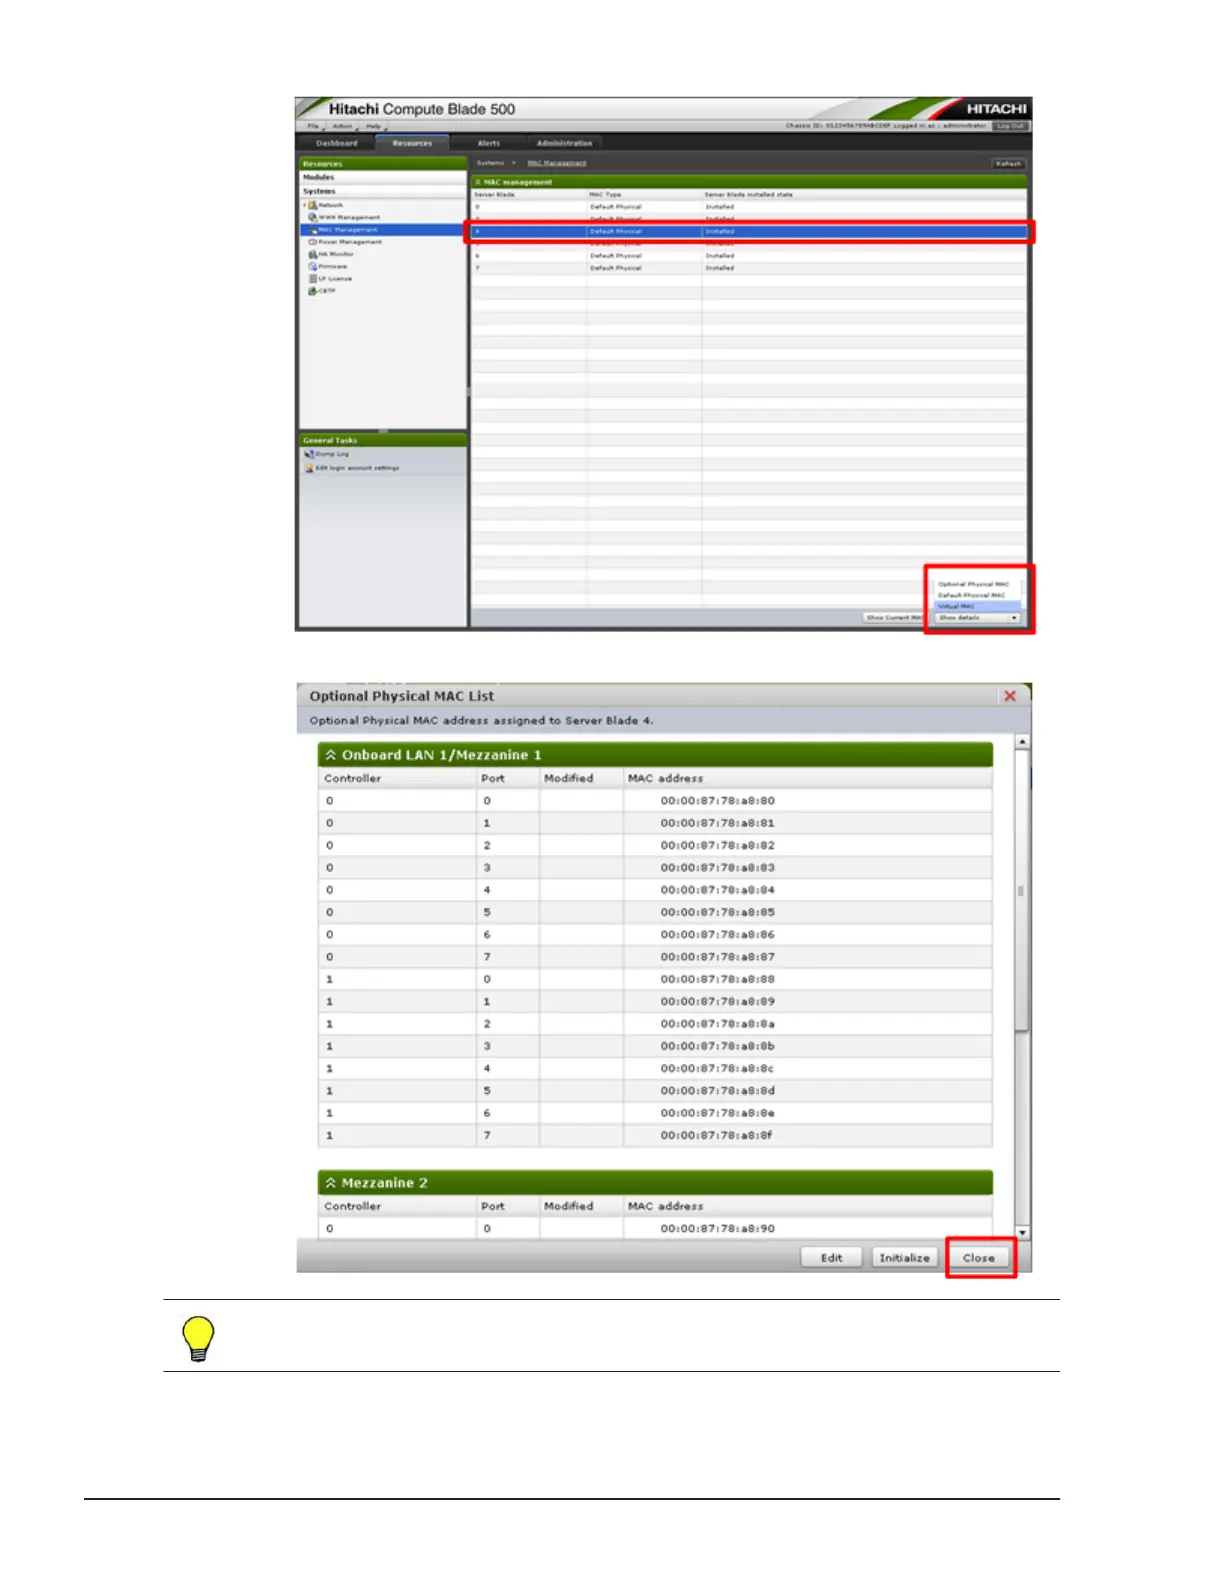Select MAC address 00:00:87:78:a8:83
Screen dimensions: 1224x1584
(x=717, y=868)
